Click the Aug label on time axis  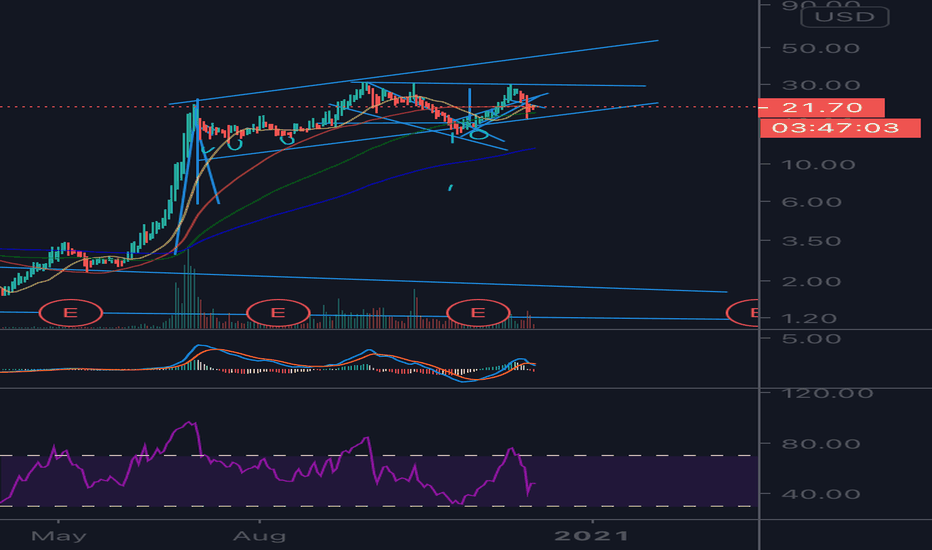point(259,536)
